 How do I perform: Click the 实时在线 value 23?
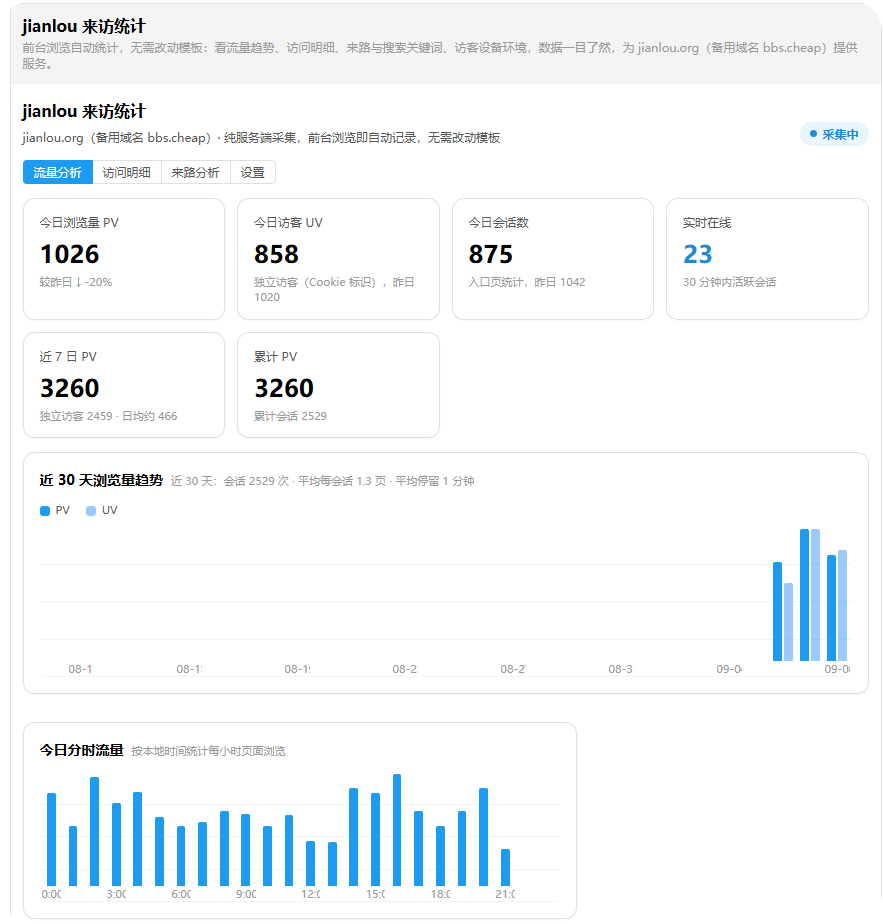pyautogui.click(x=698, y=255)
